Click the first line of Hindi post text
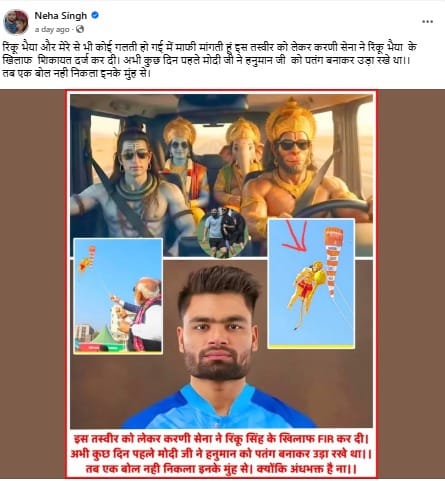This screenshot has width=445, height=481. click(x=209, y=47)
